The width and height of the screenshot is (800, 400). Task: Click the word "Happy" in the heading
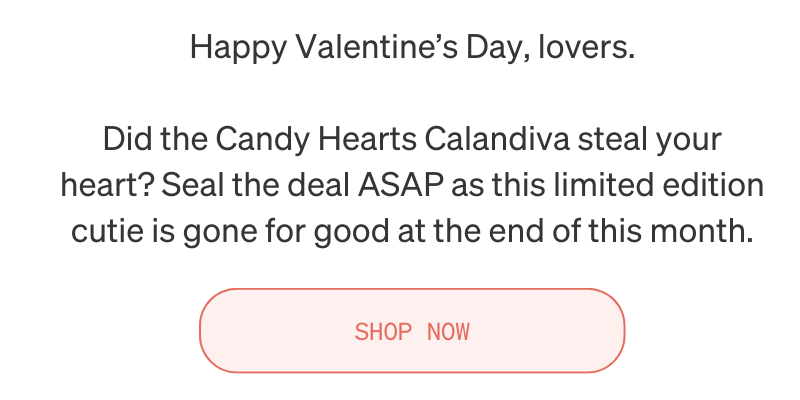pos(238,49)
